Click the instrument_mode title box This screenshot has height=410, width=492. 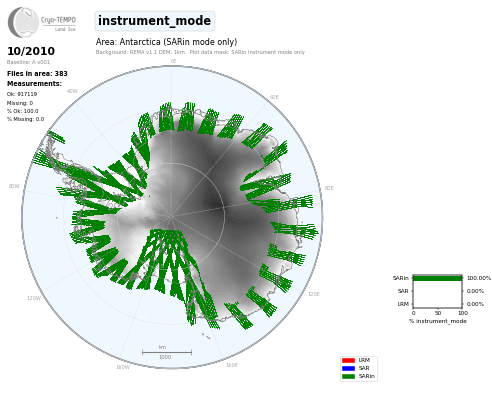tap(155, 21)
